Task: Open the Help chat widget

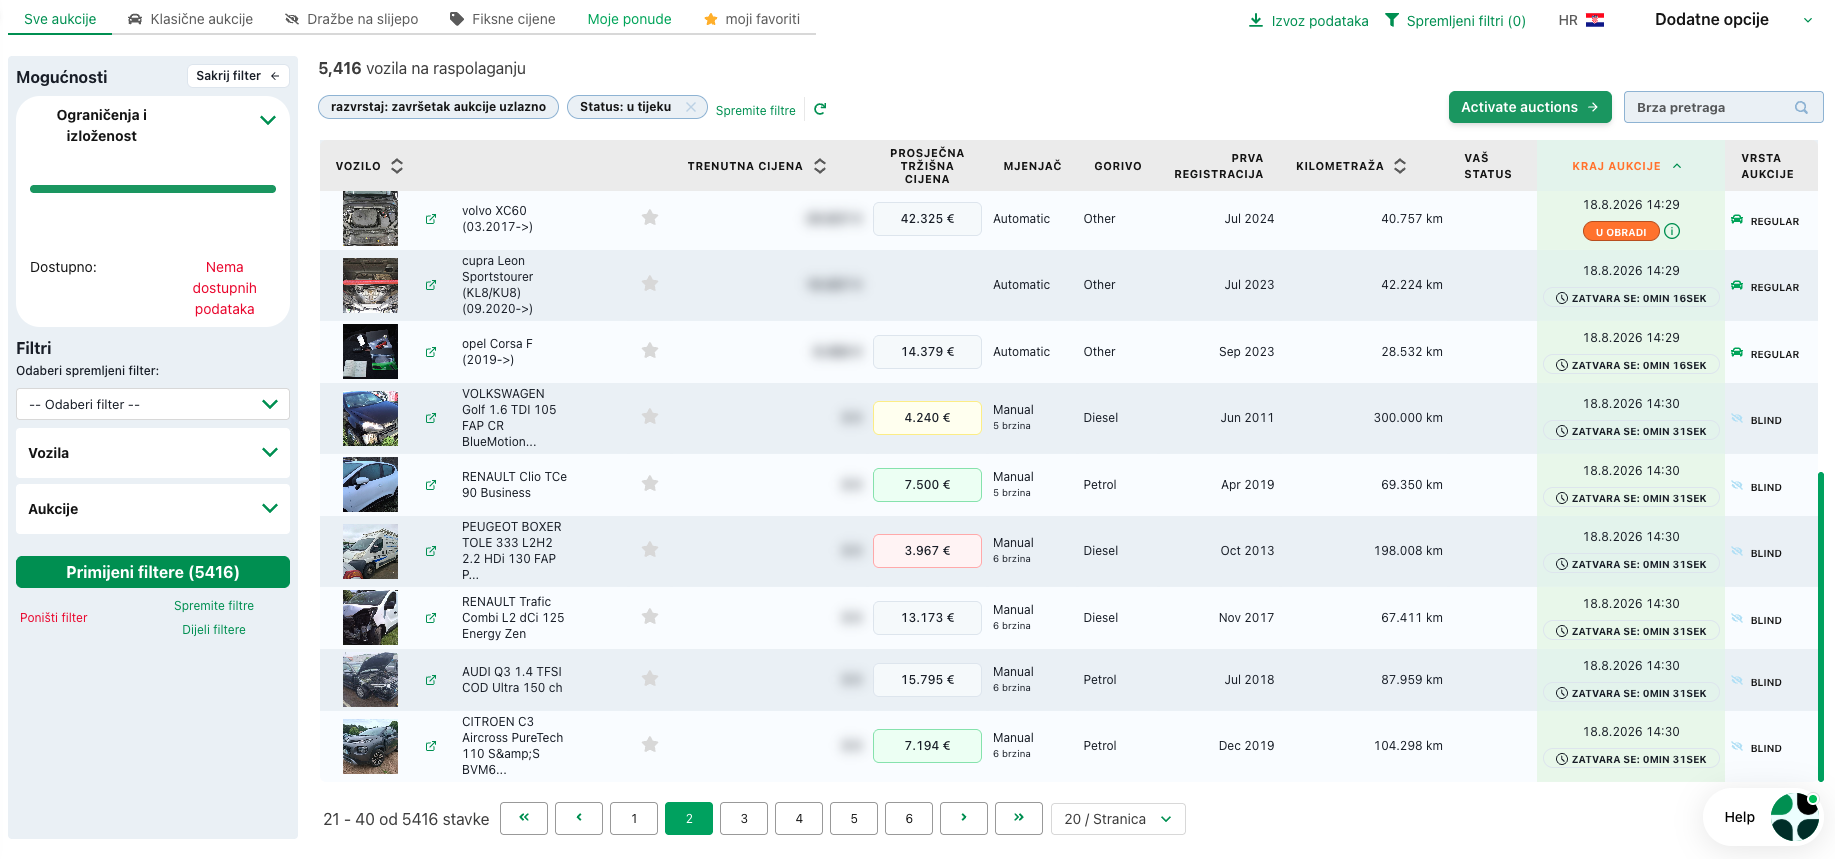Action: click(1764, 817)
